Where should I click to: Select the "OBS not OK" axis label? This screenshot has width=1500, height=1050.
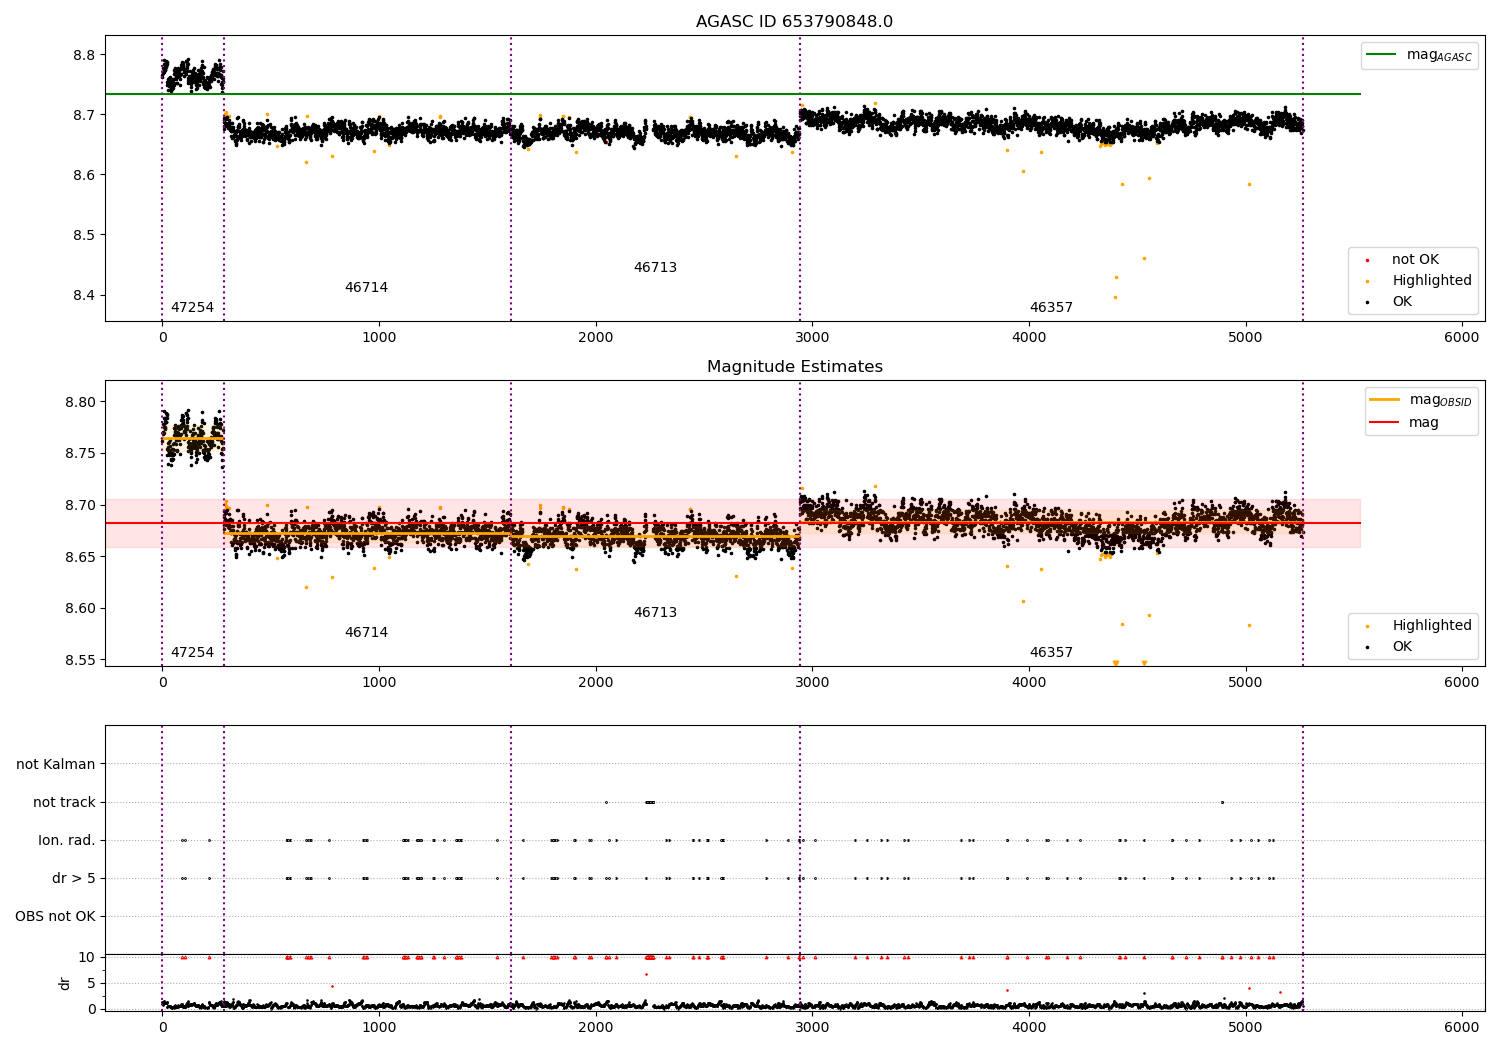55,916
